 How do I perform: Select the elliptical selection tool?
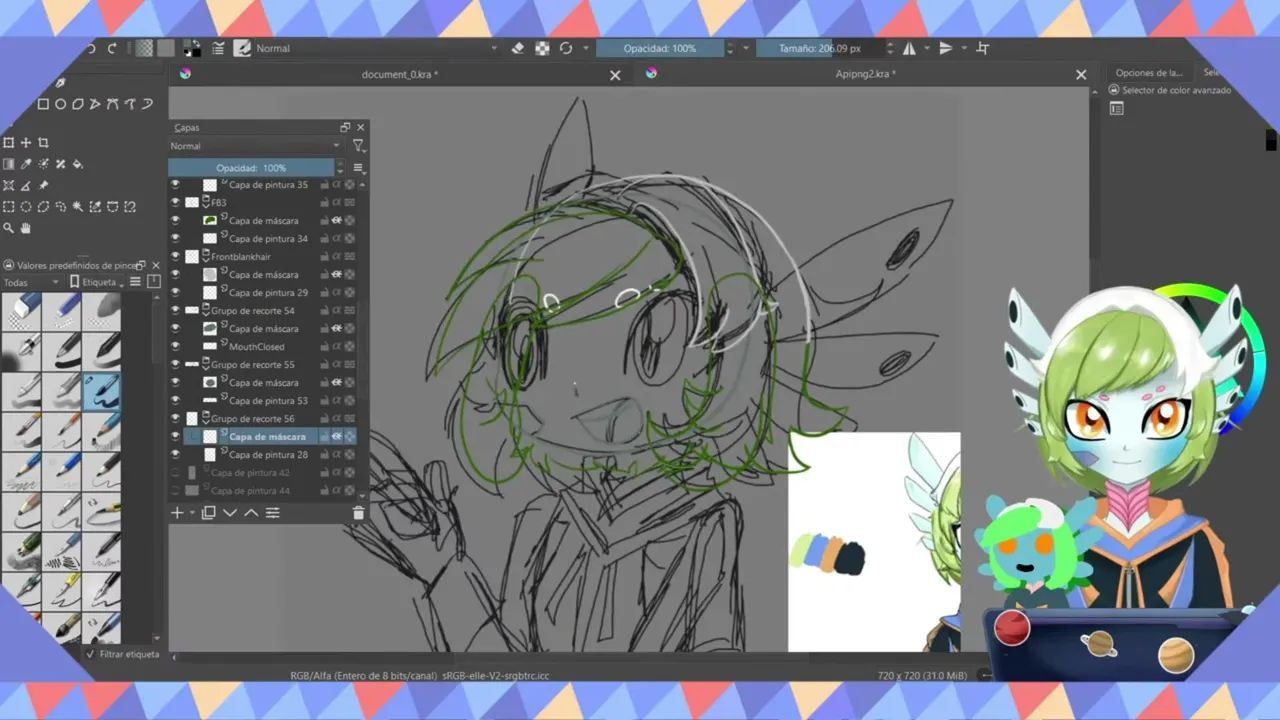tap(26, 207)
